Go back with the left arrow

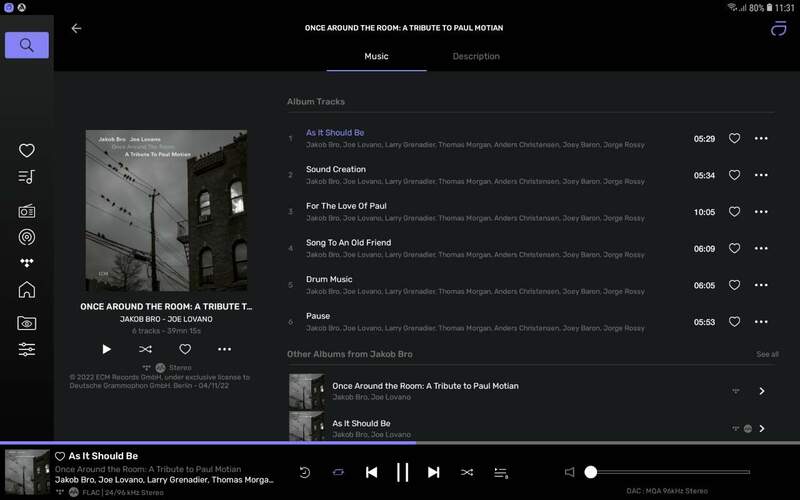(77, 29)
